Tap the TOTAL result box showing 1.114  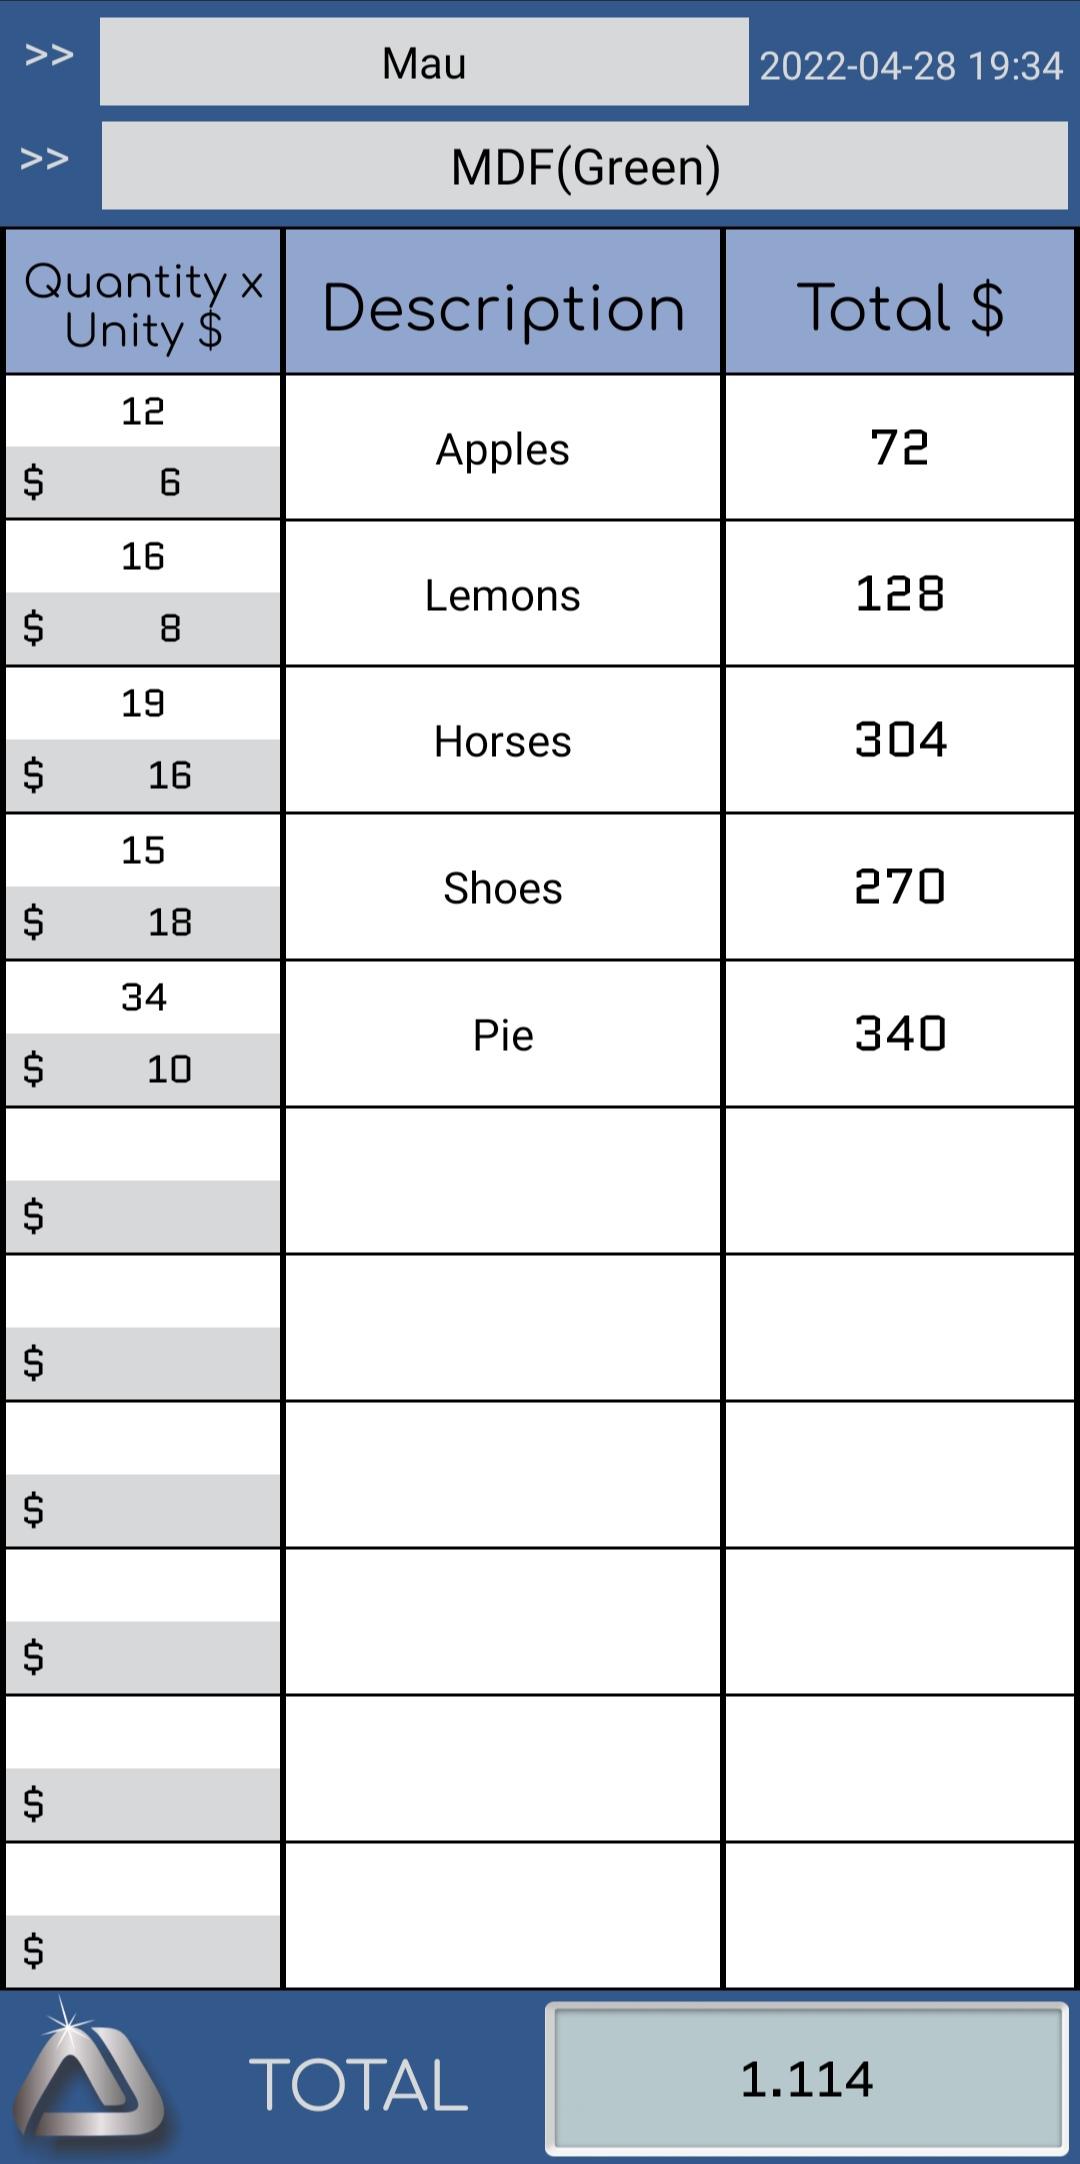806,2079
